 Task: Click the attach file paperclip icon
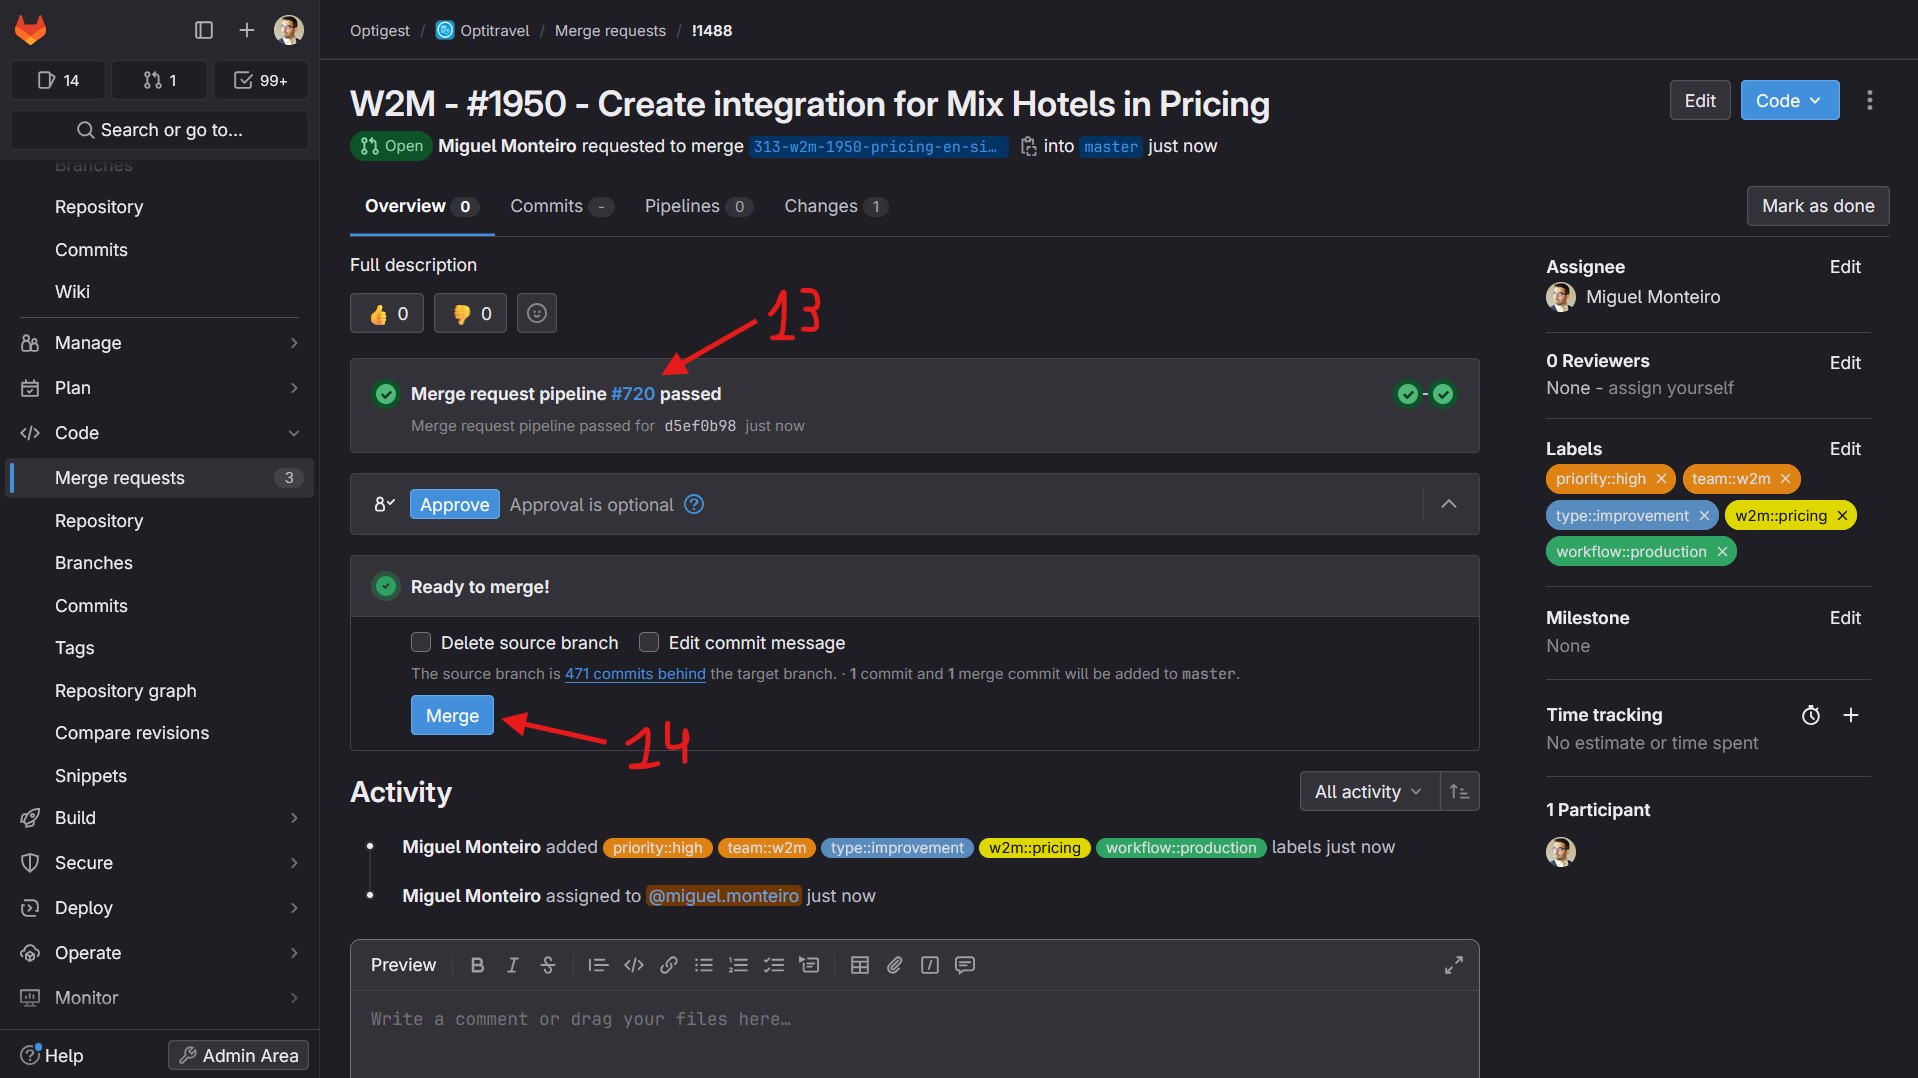[x=894, y=965]
